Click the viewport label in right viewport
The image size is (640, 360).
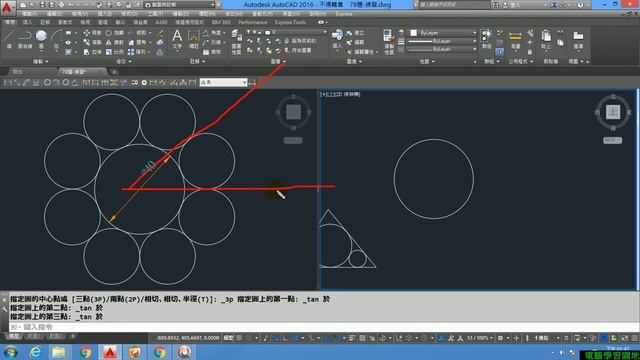click(x=341, y=94)
